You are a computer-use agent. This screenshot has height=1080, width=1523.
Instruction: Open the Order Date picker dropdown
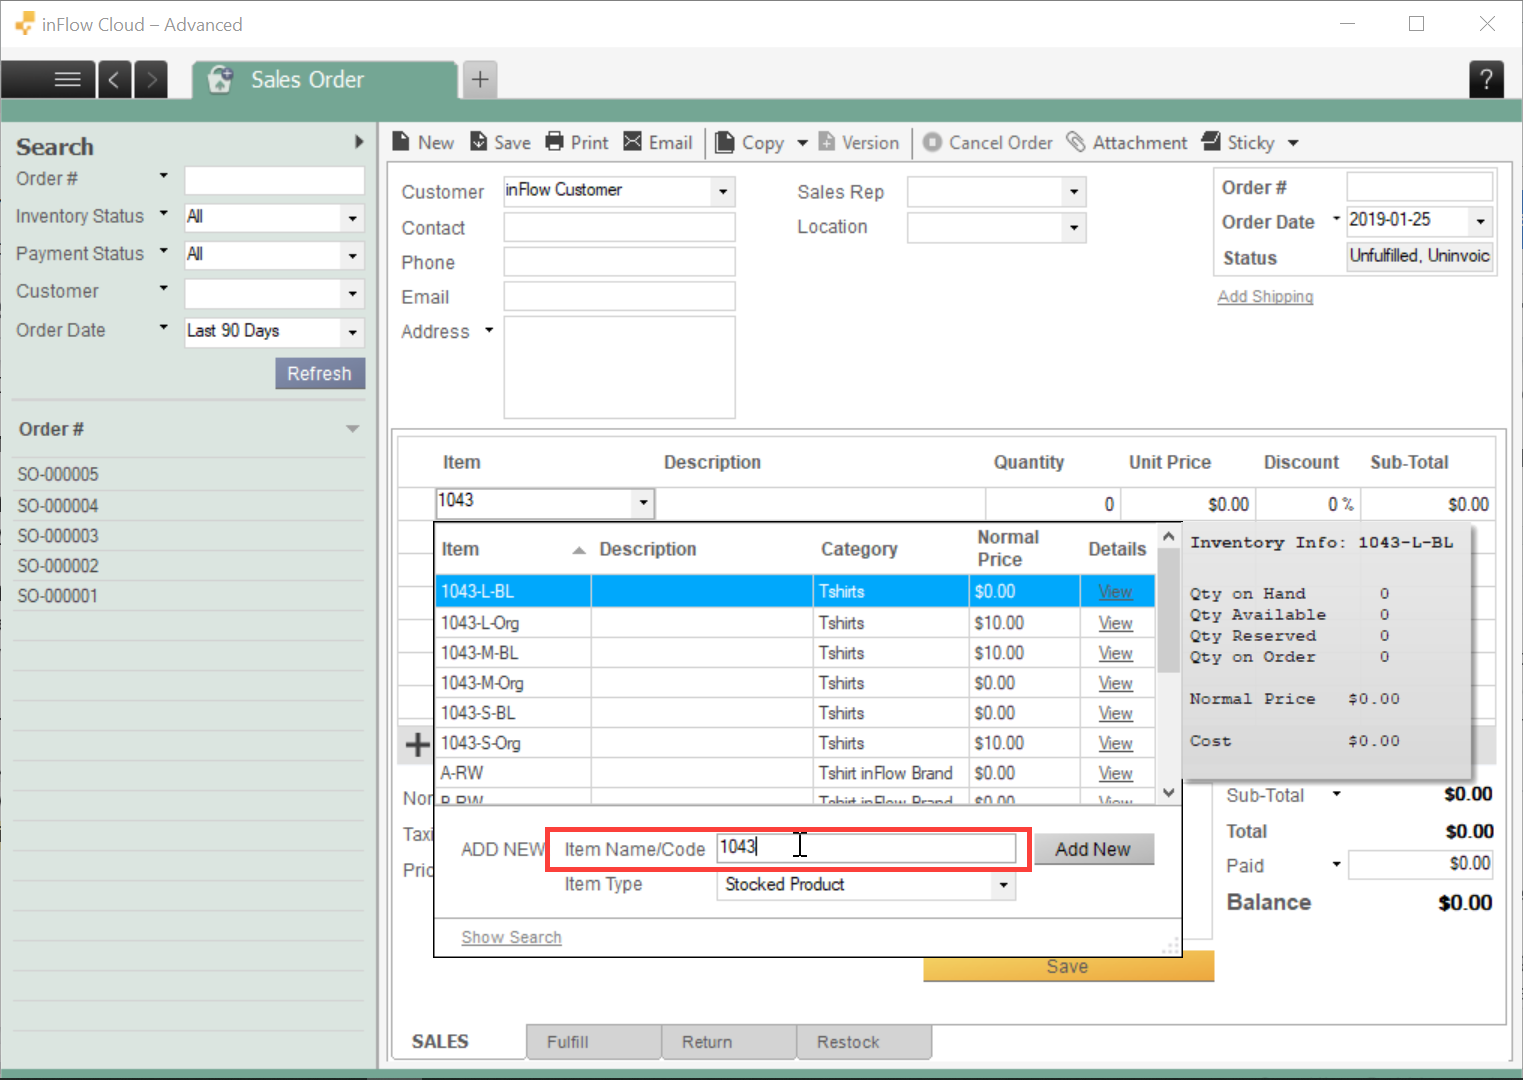click(1481, 220)
